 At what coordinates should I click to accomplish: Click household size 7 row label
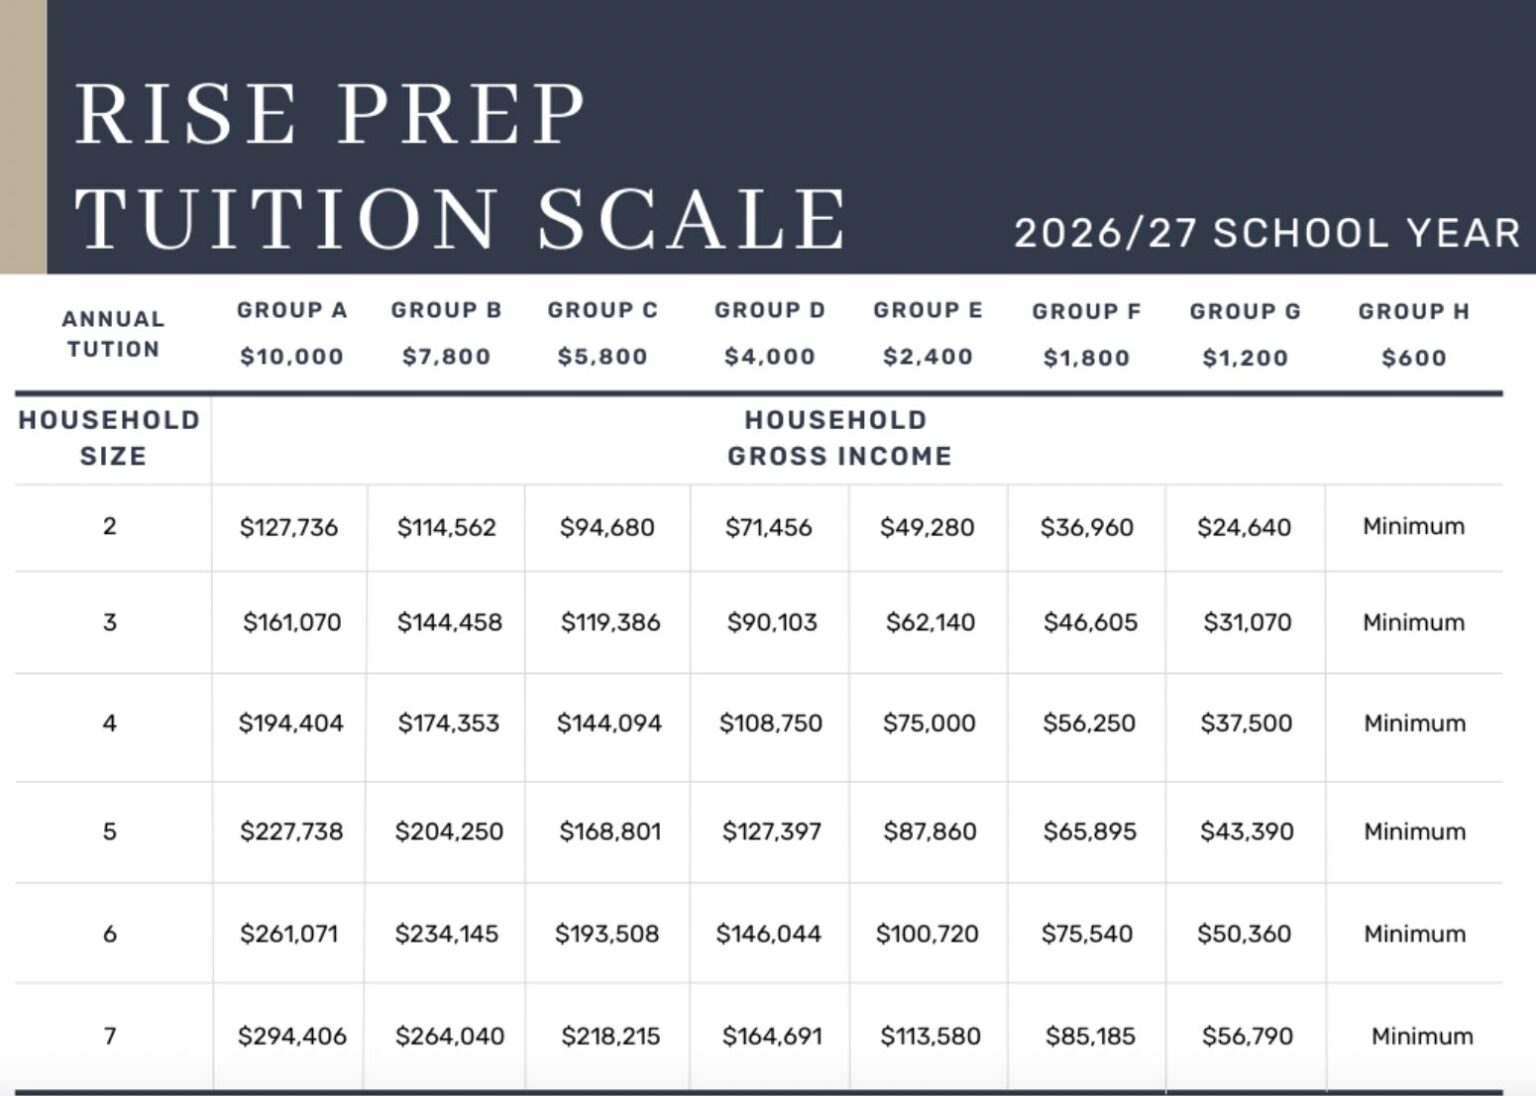pyautogui.click(x=110, y=1036)
